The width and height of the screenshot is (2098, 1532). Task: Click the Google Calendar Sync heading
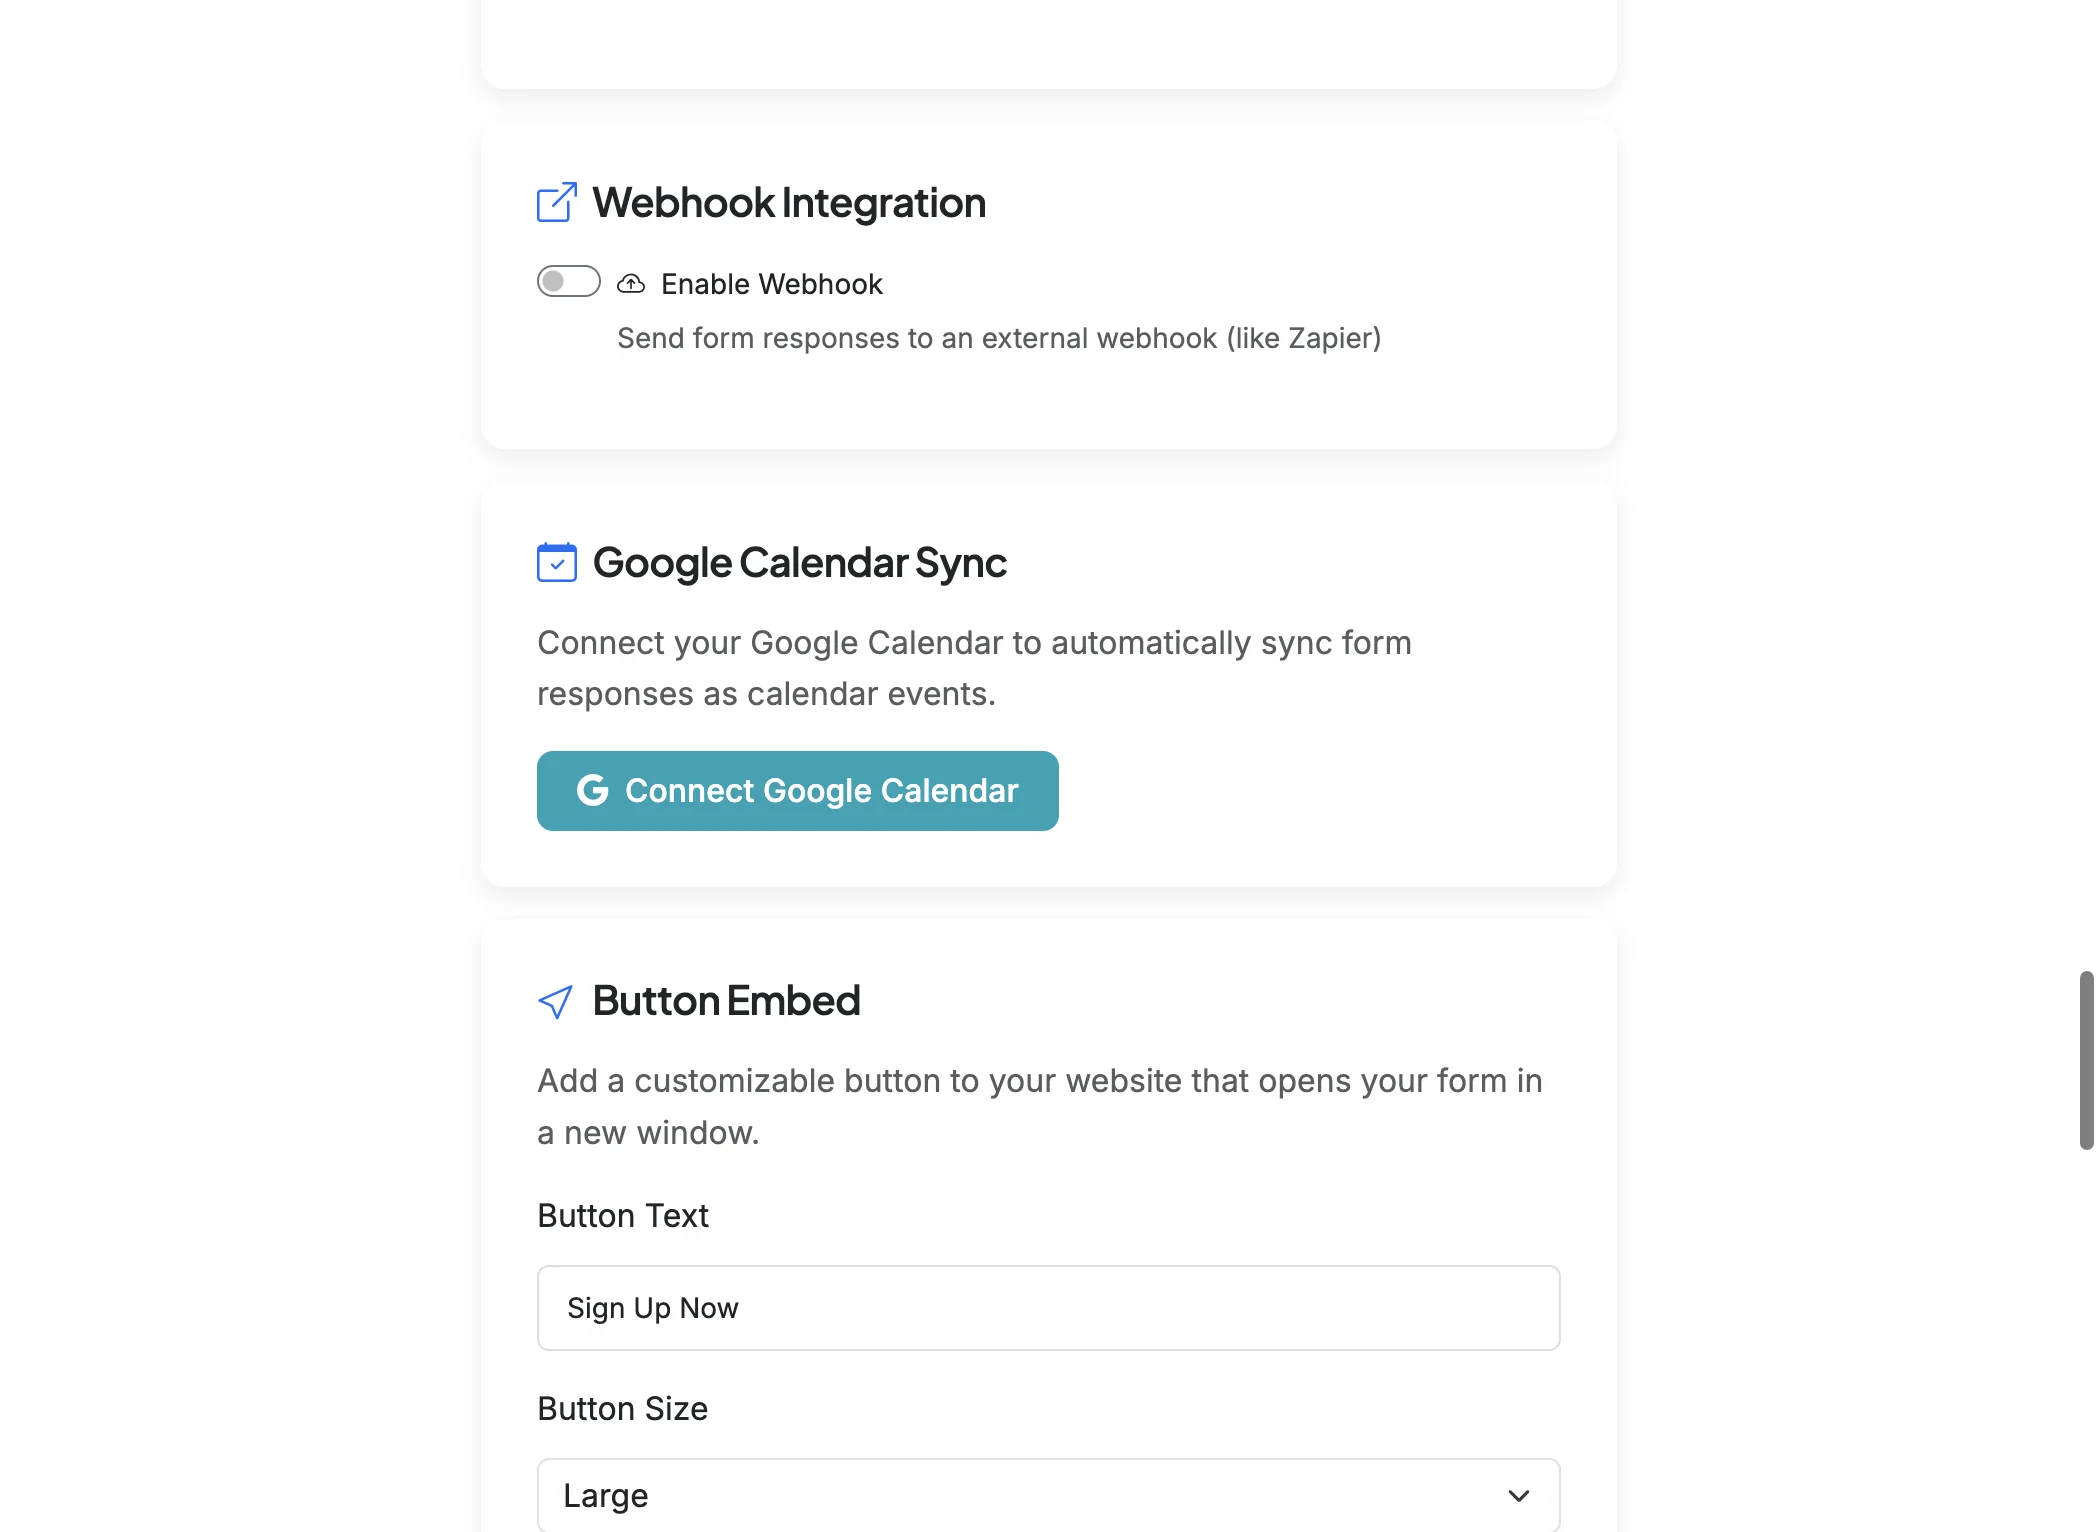pyautogui.click(x=800, y=562)
